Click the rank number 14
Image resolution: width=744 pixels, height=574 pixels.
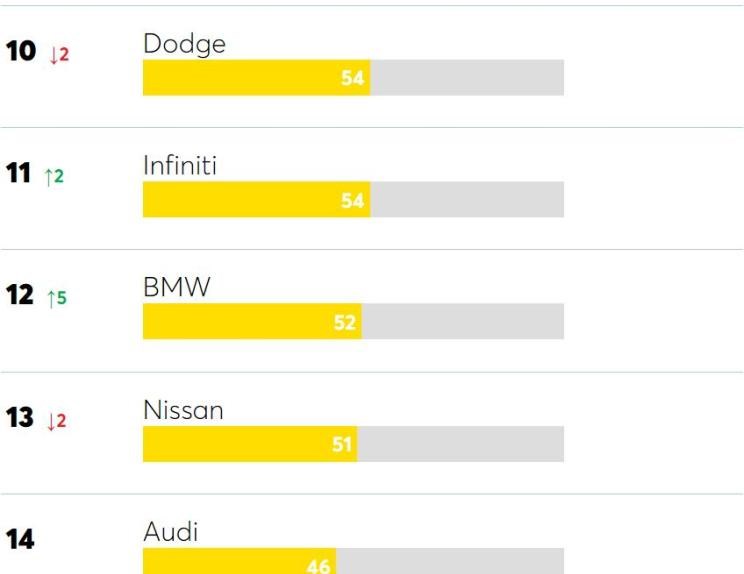pos(20,539)
